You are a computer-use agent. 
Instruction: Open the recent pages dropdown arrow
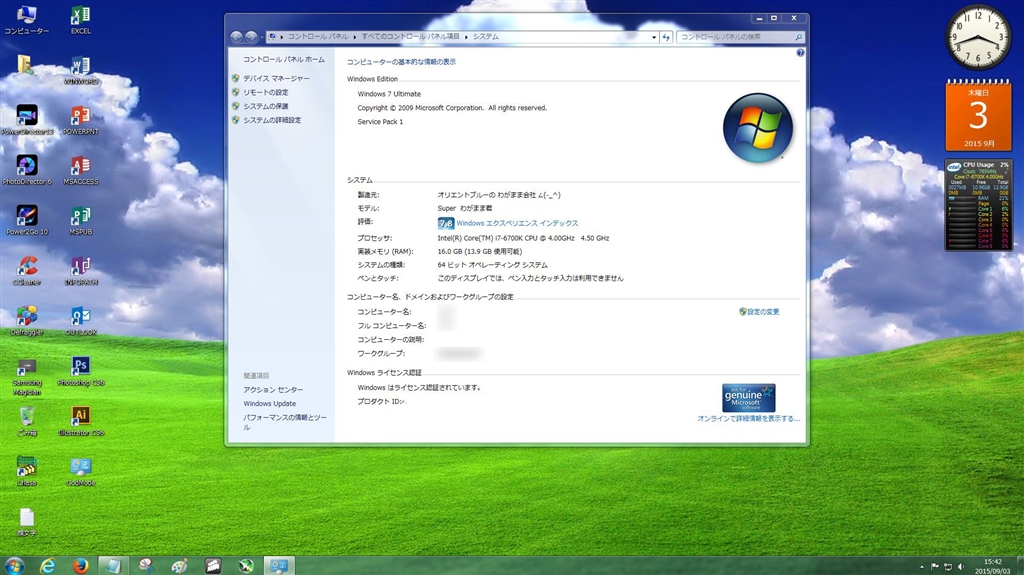click(x=261, y=37)
